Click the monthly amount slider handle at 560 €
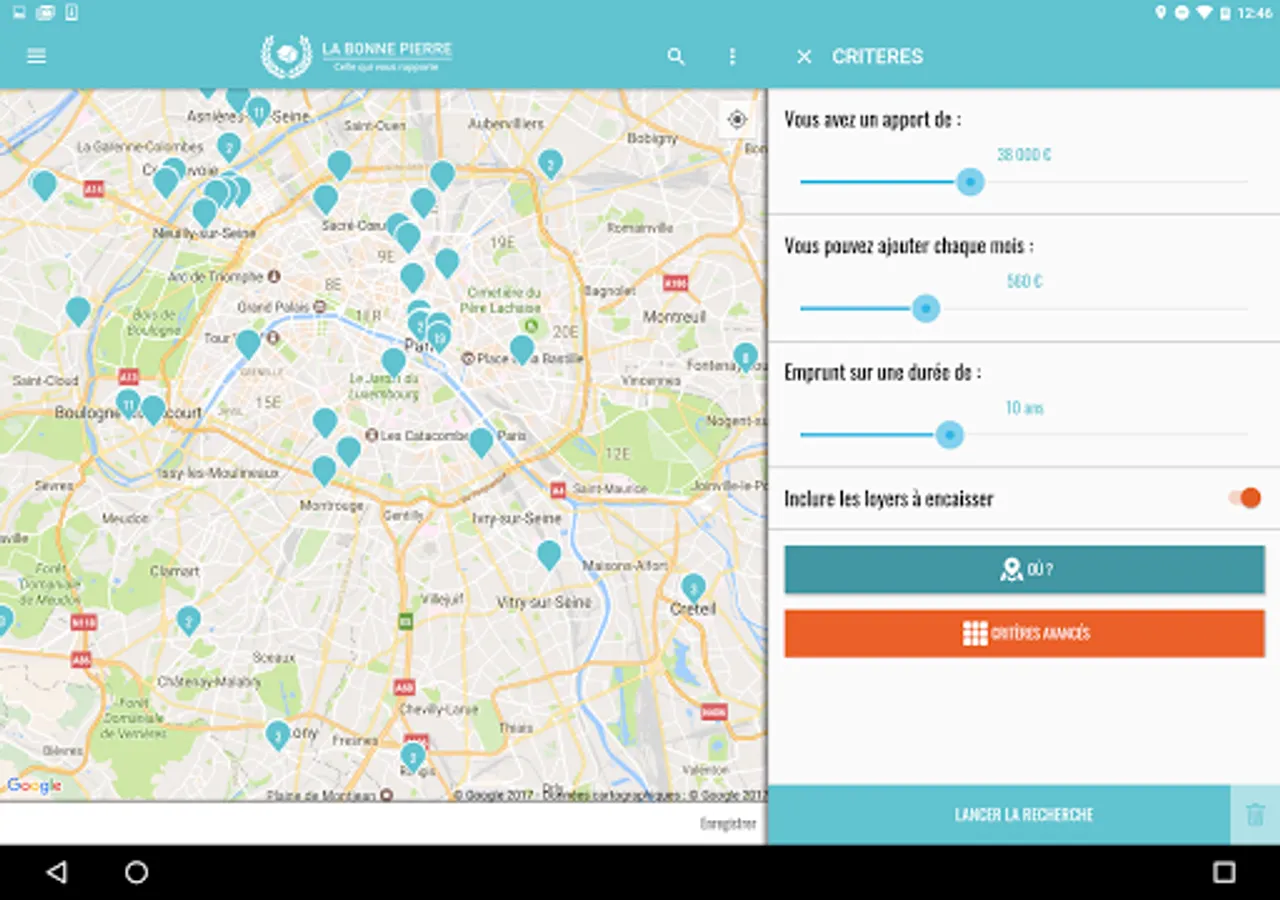1280x900 pixels. (926, 308)
